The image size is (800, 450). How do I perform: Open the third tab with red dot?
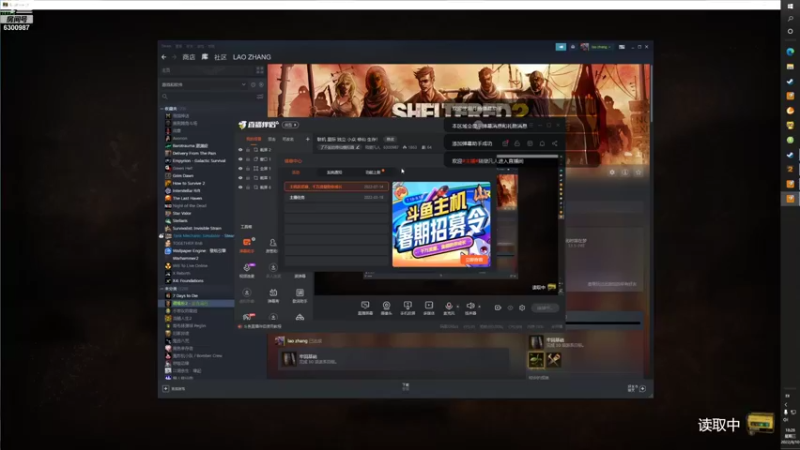373,172
